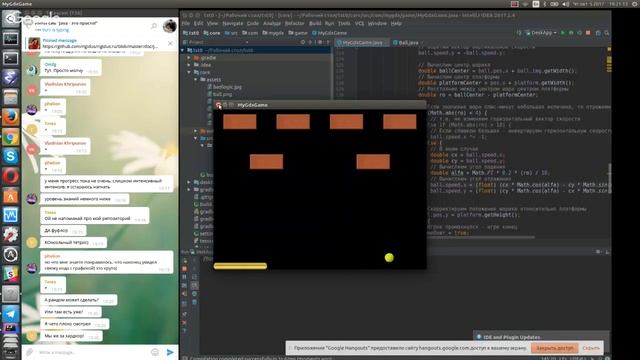The width and height of the screenshot is (640, 360).
Task: Click the Скрыть link in Hangouts notice
Action: click(x=591, y=348)
